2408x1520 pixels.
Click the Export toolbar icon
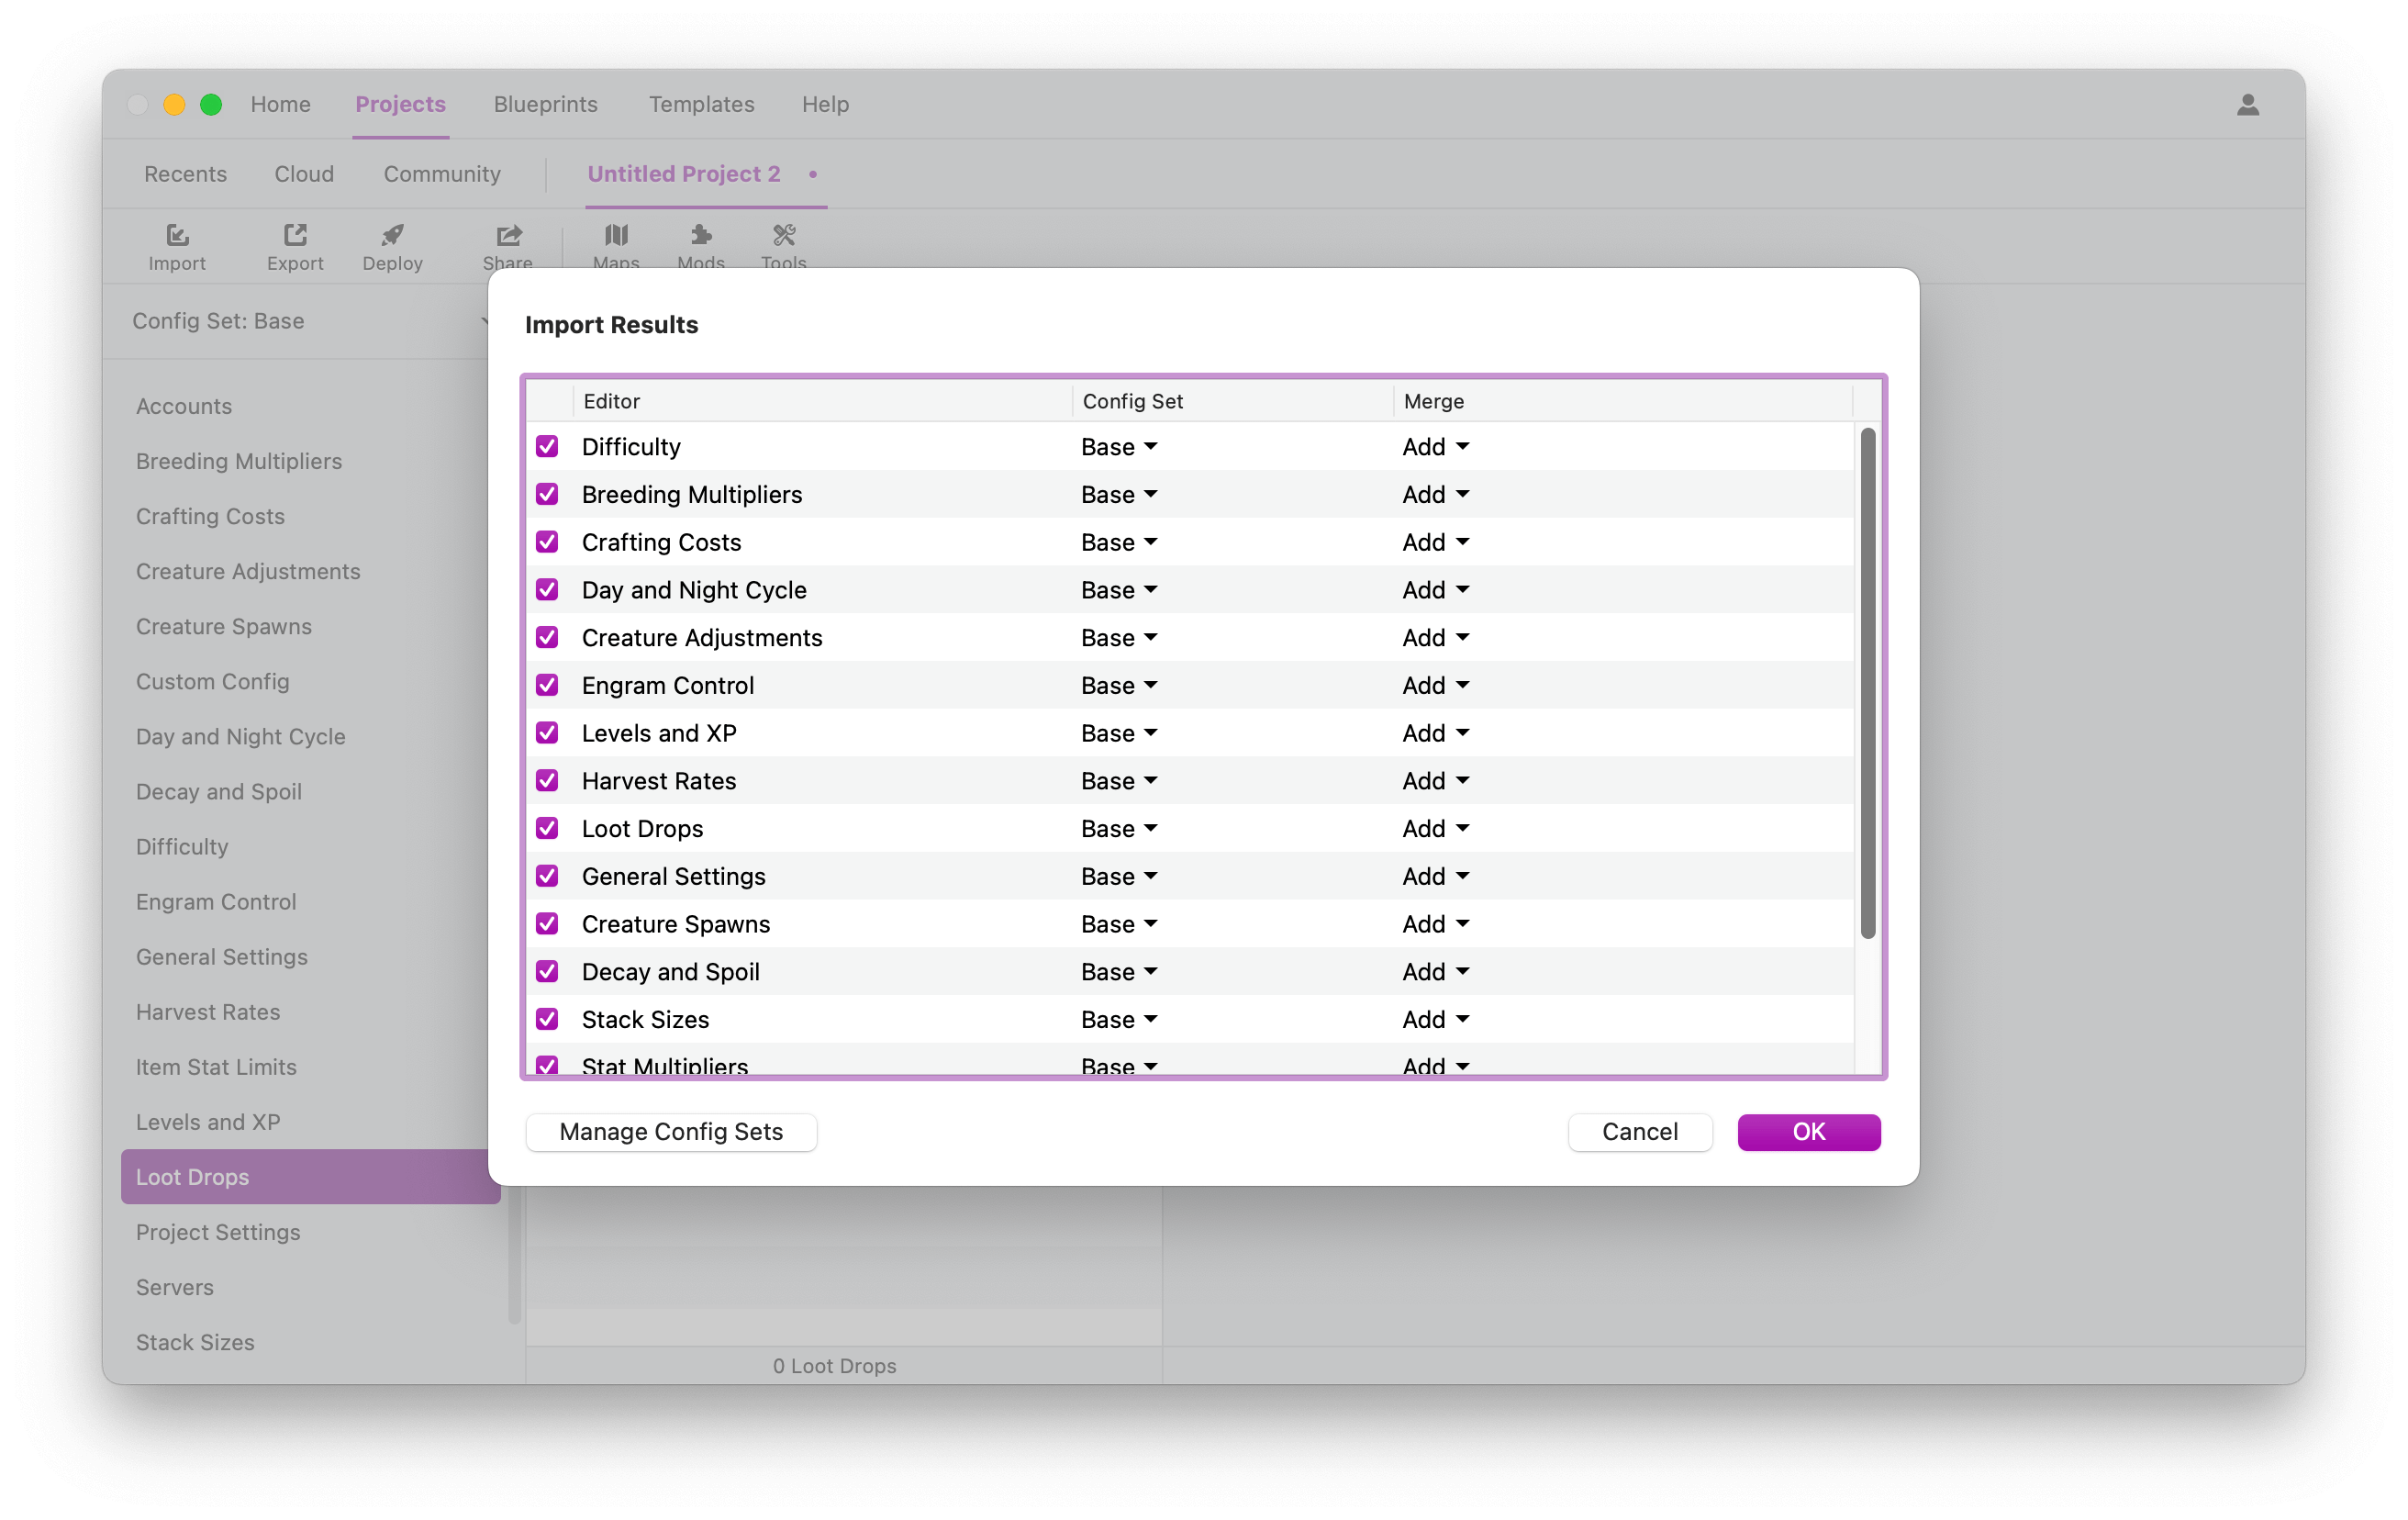coord(295,245)
